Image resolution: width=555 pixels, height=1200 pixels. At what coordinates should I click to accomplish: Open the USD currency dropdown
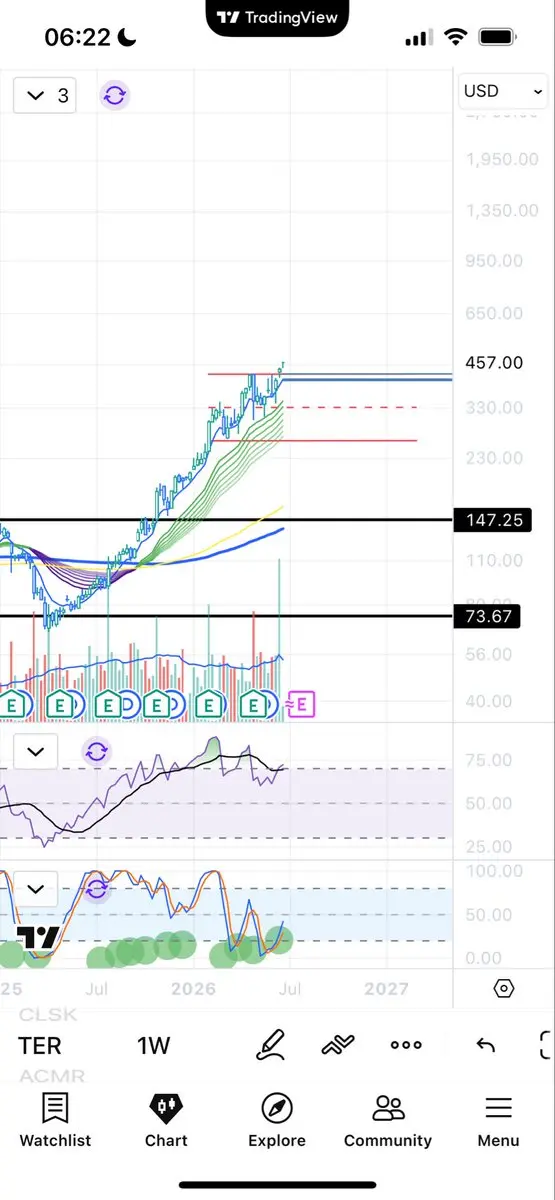pyautogui.click(x=503, y=91)
